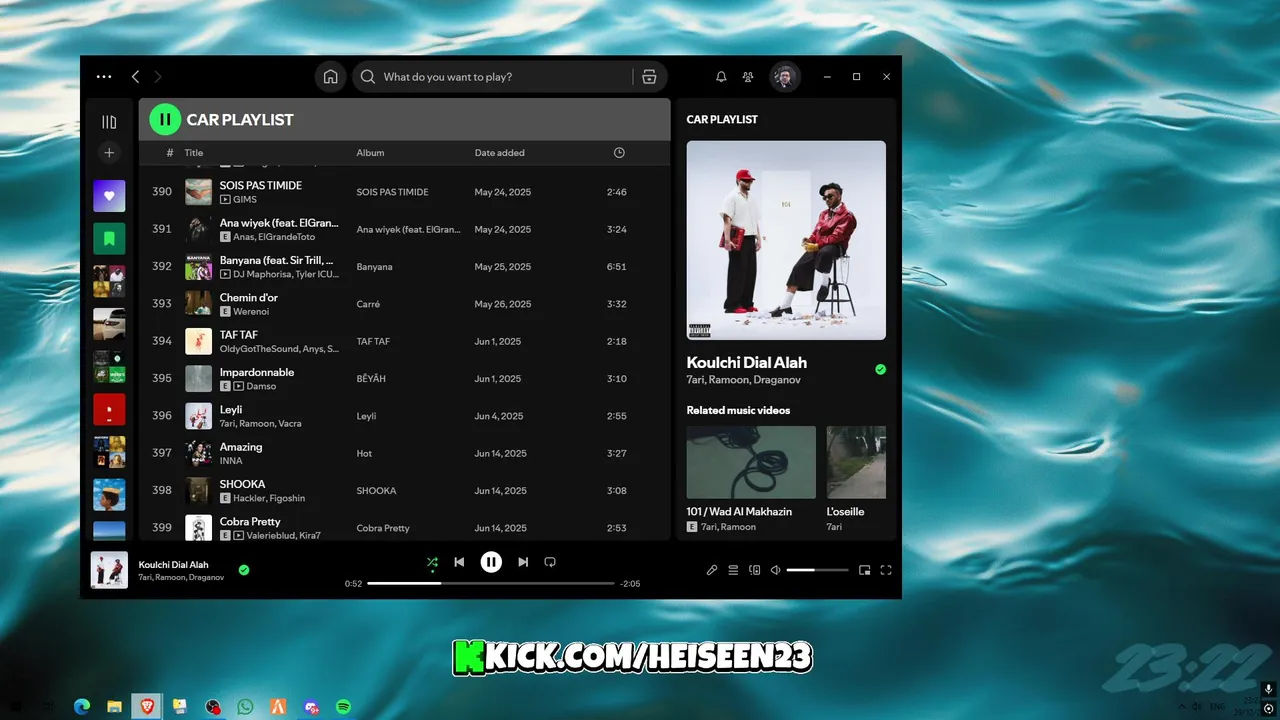Click now playing bar album thumbnail
Image resolution: width=1280 pixels, height=720 pixels.
click(x=109, y=570)
